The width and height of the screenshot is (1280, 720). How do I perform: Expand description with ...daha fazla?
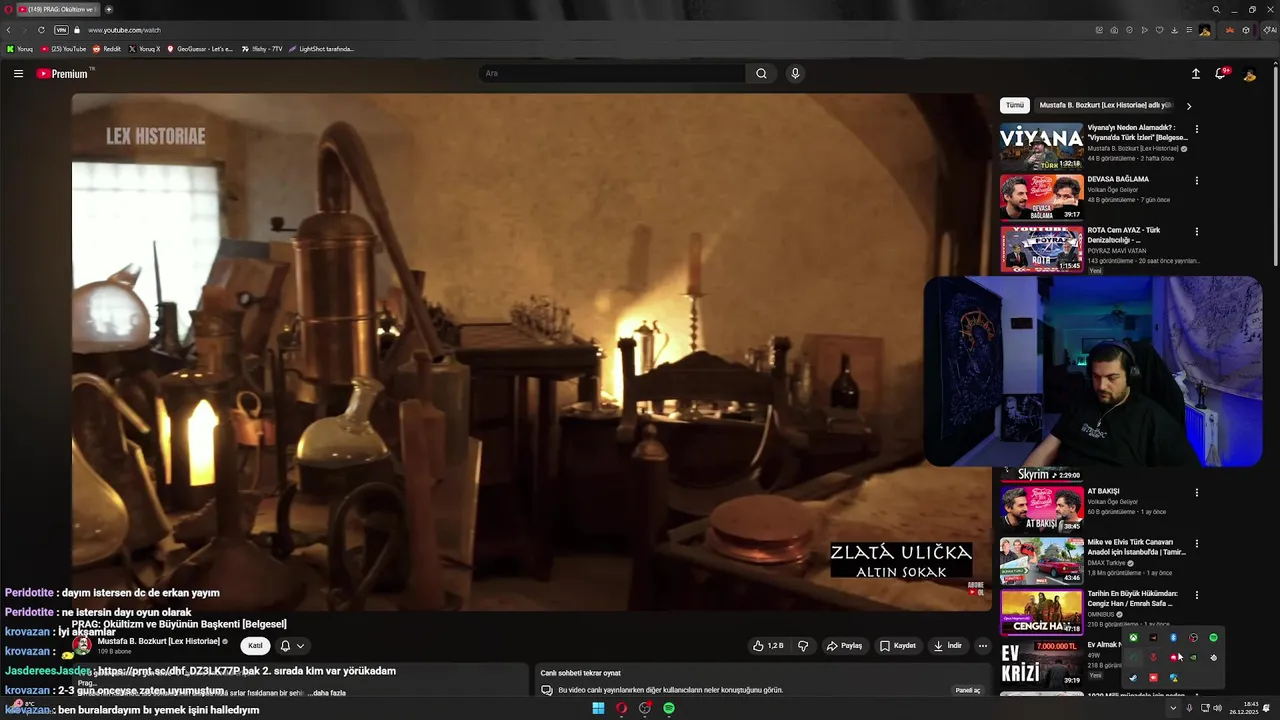[326, 693]
